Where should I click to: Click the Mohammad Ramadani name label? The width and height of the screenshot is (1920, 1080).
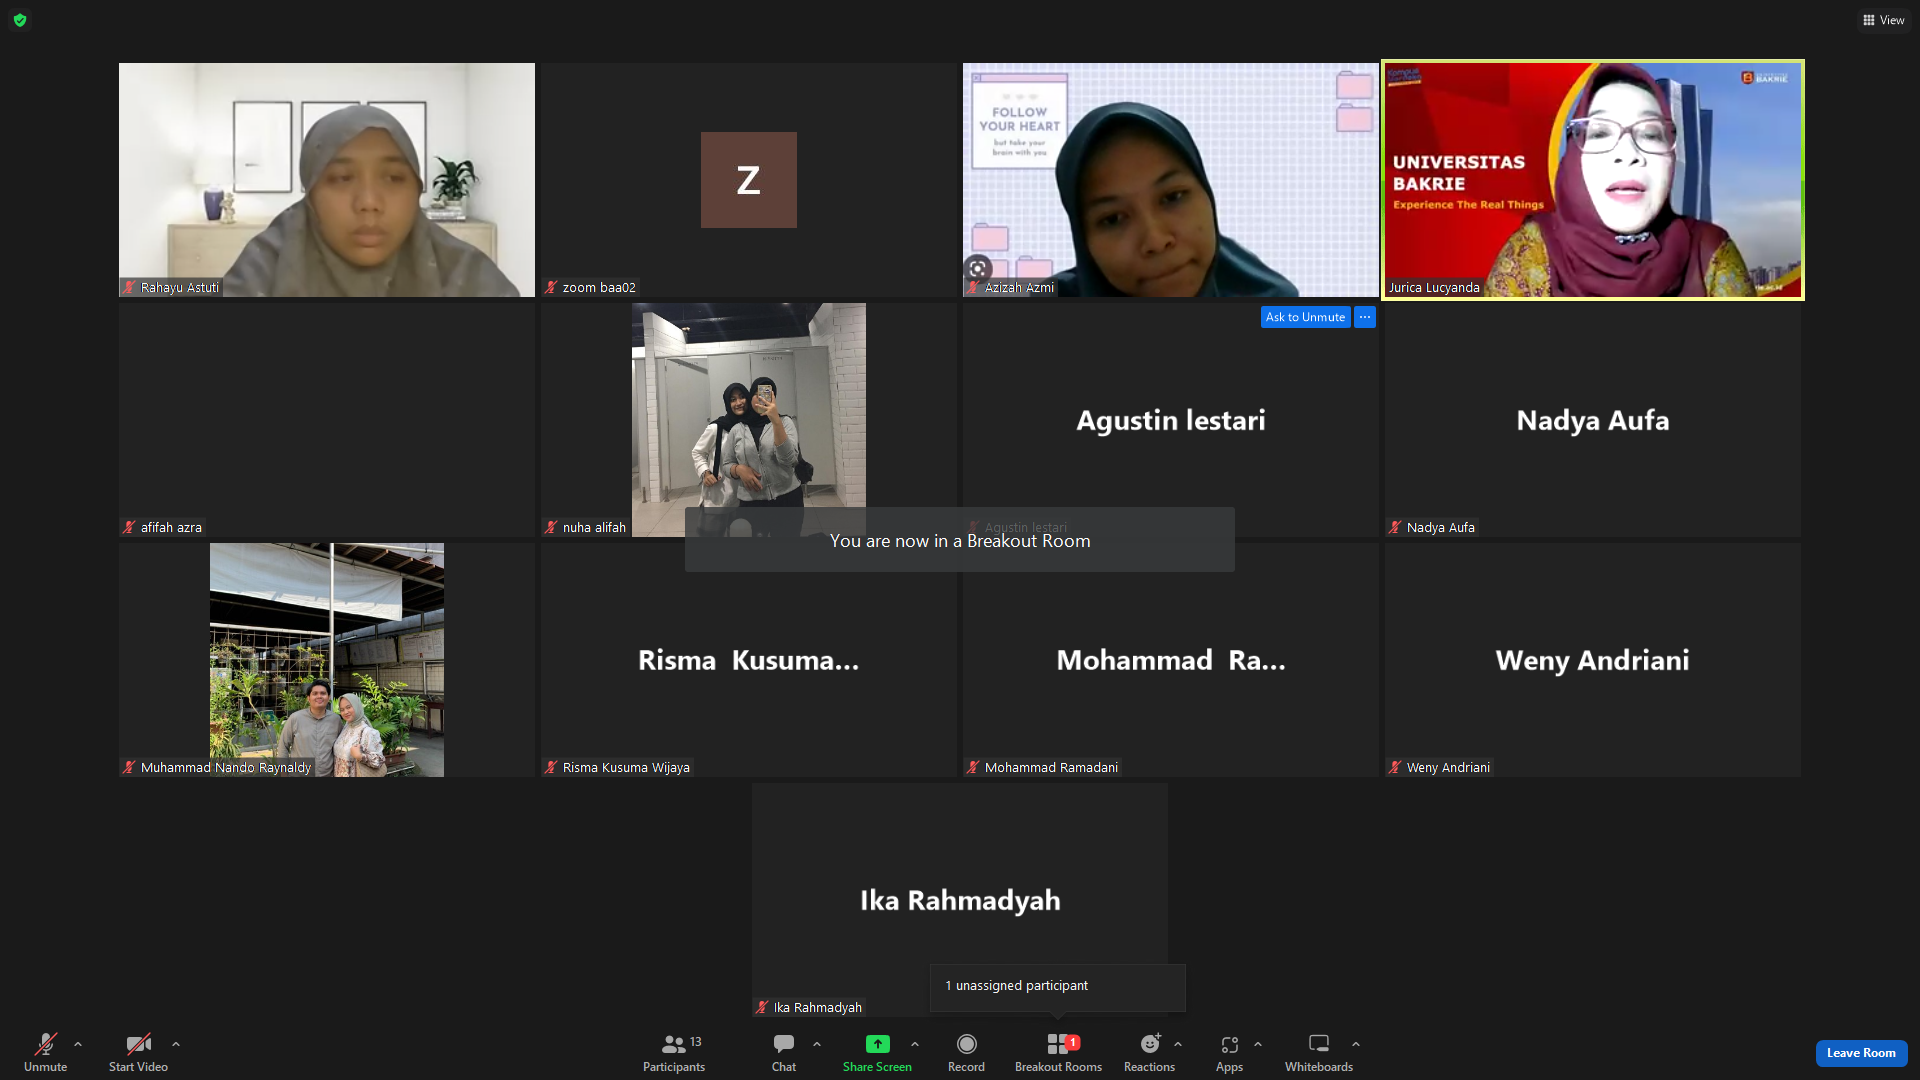tap(1051, 768)
